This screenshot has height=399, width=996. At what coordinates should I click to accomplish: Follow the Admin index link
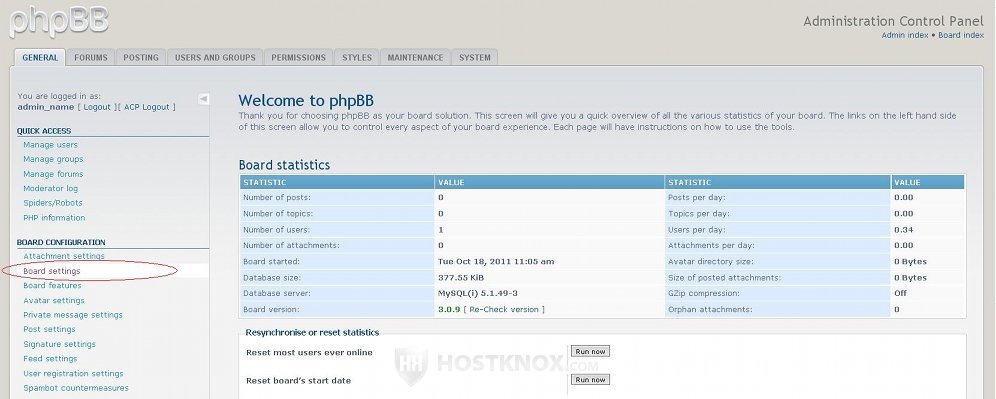905,36
